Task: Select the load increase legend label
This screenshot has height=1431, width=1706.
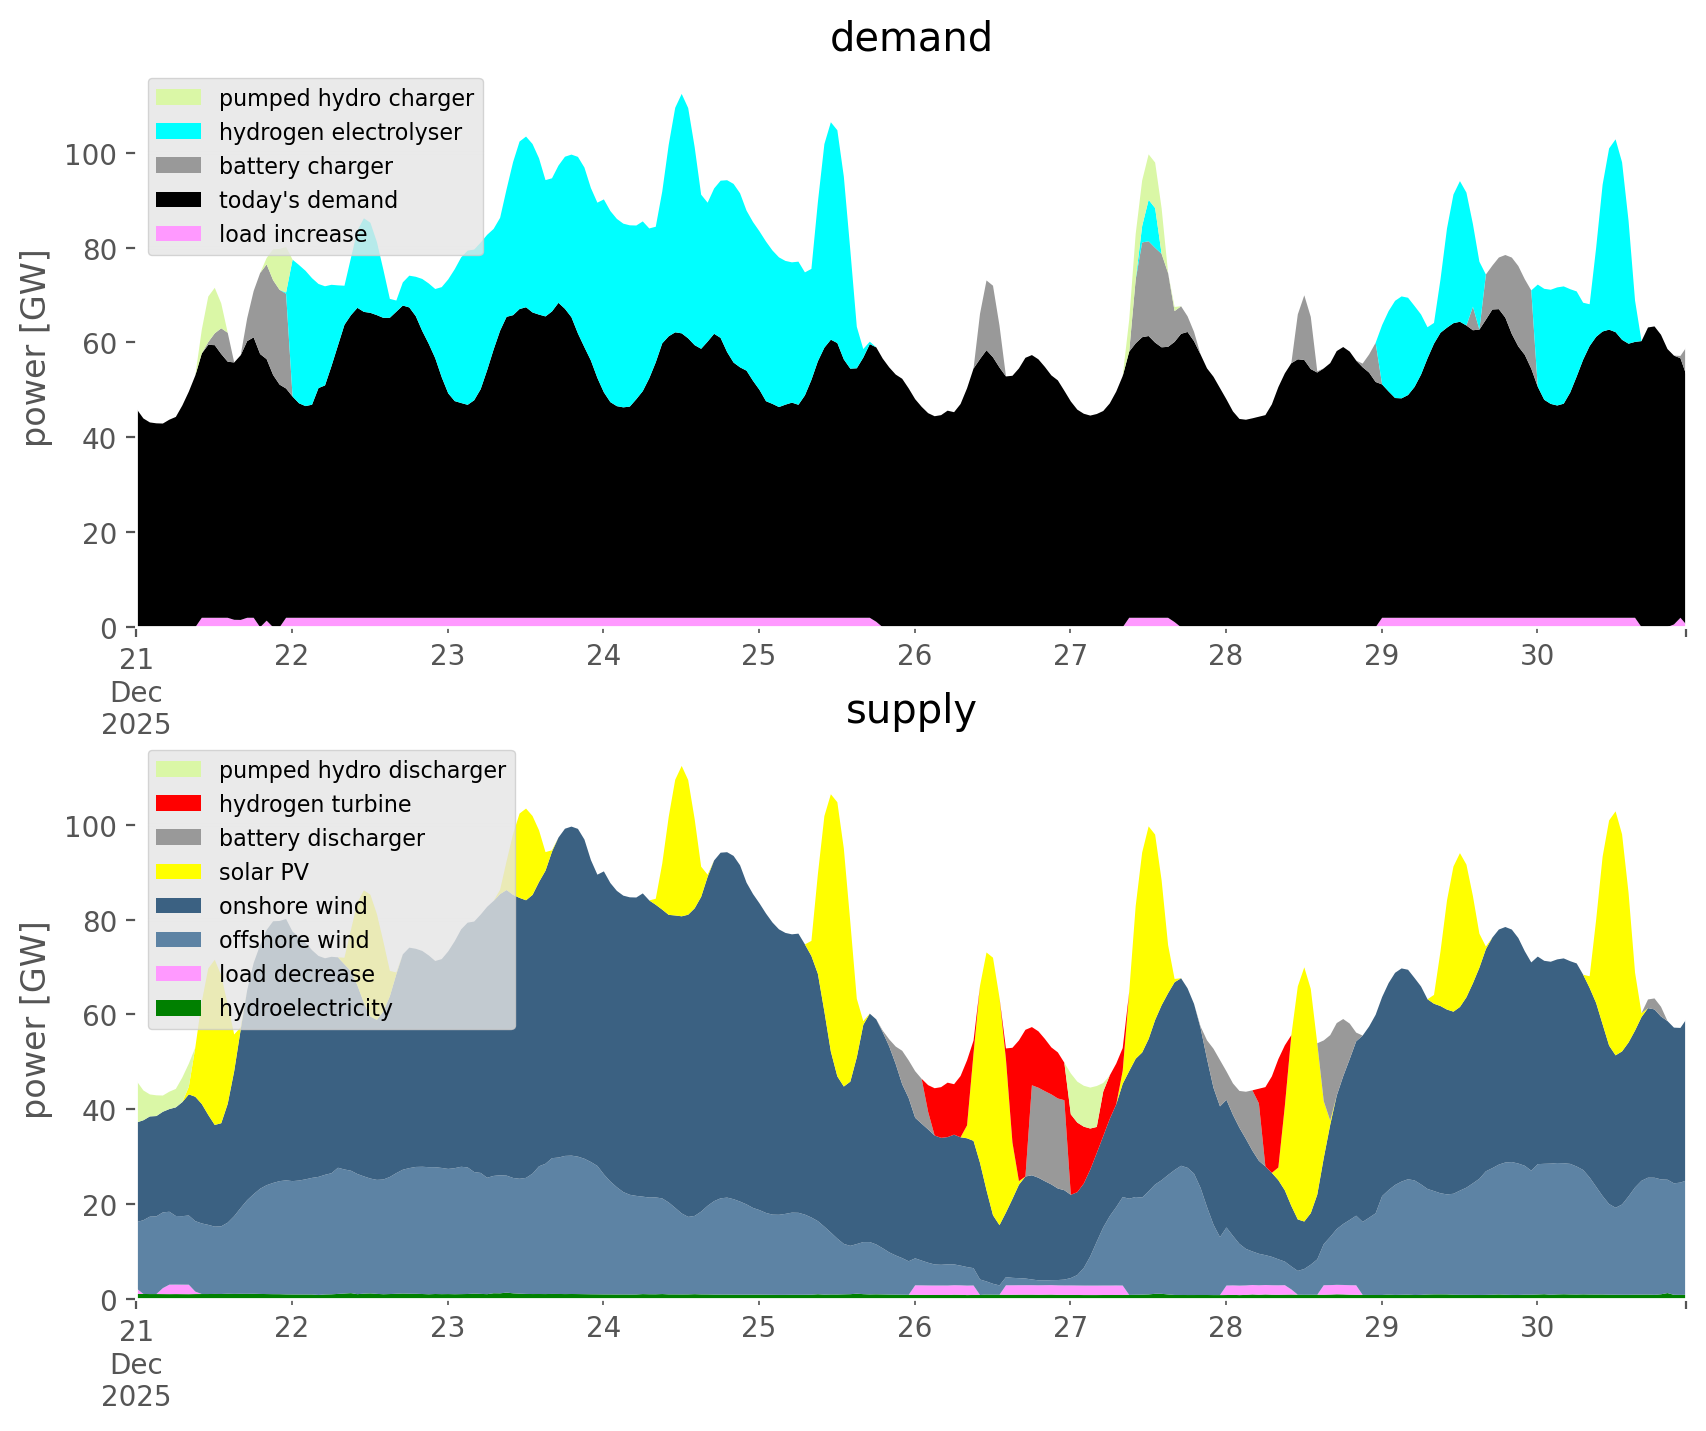Action: coord(293,234)
